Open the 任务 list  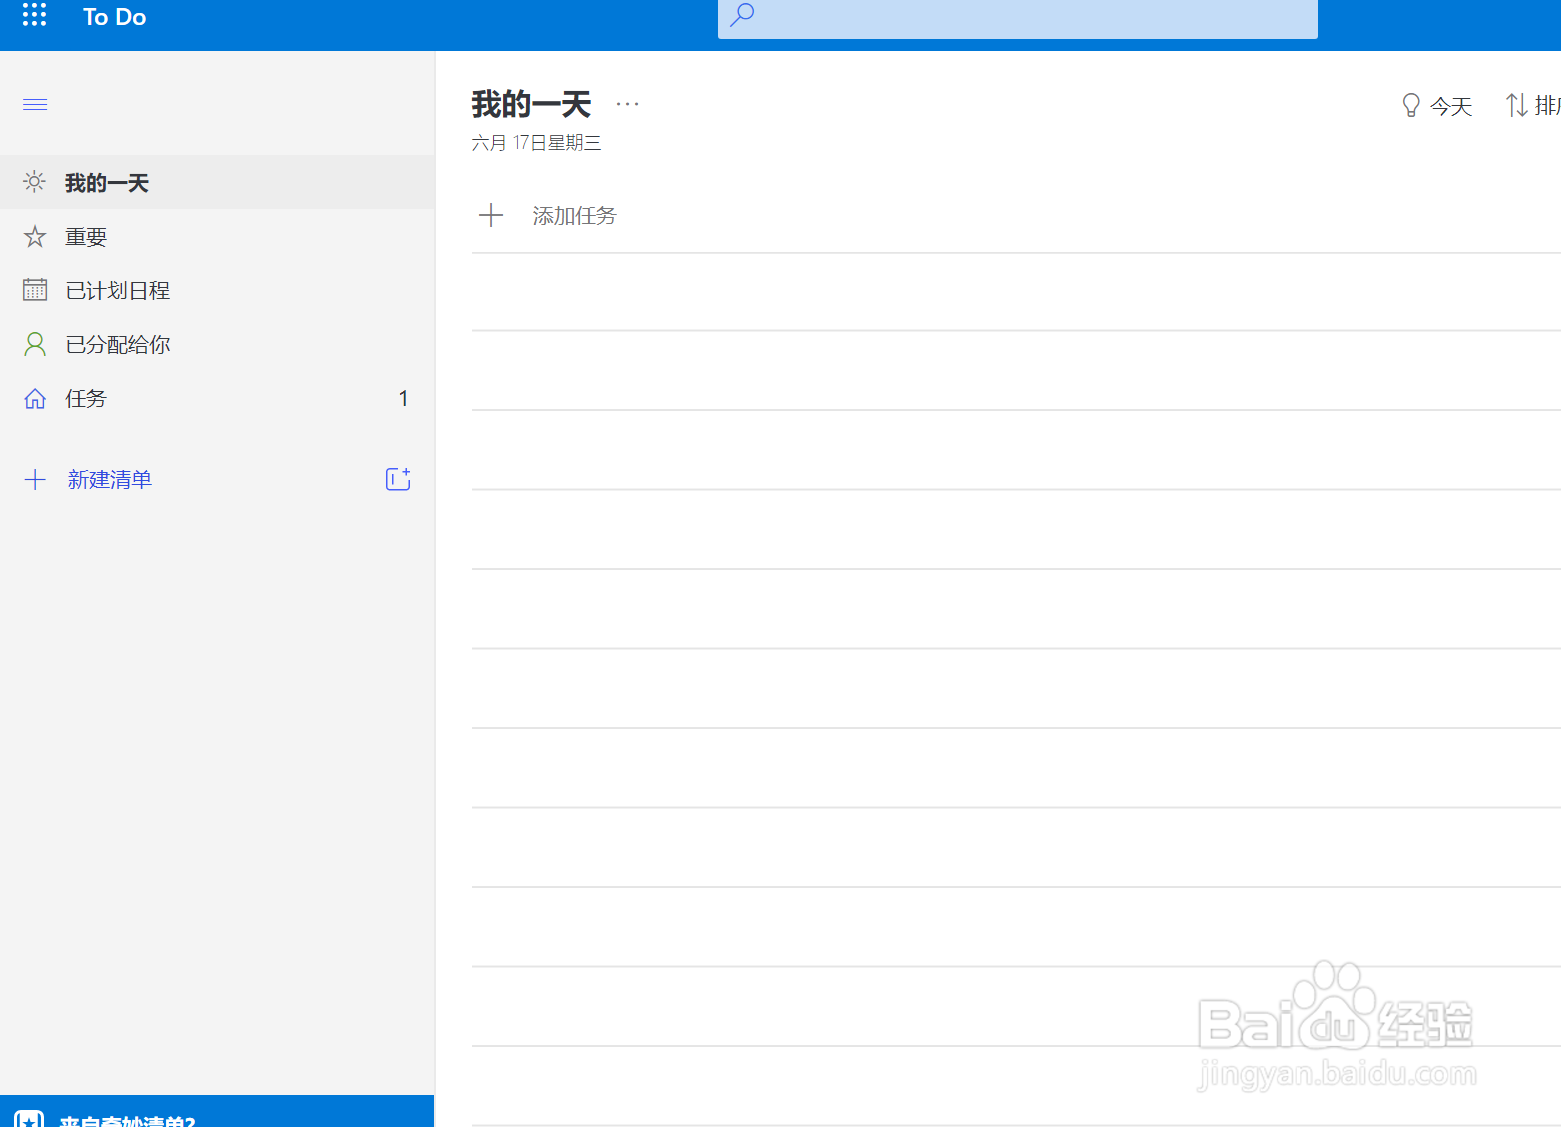(x=217, y=399)
